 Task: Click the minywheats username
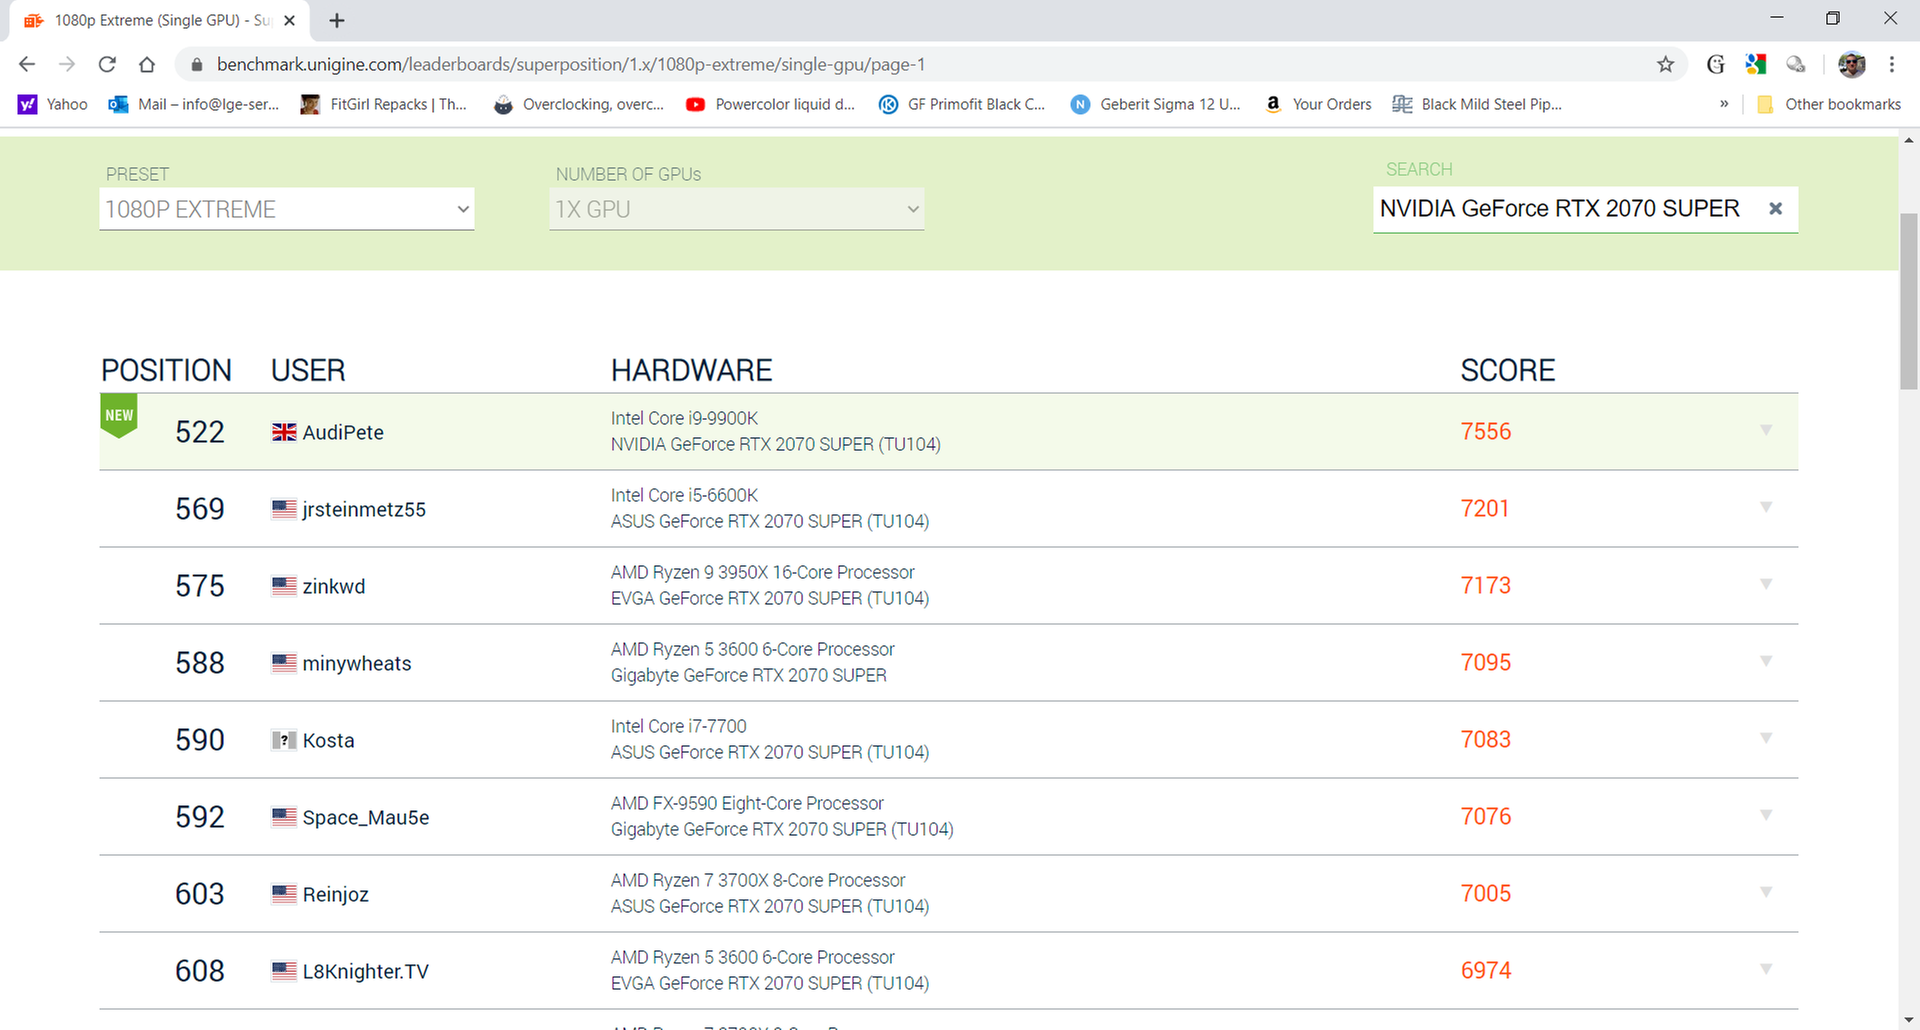coord(357,663)
